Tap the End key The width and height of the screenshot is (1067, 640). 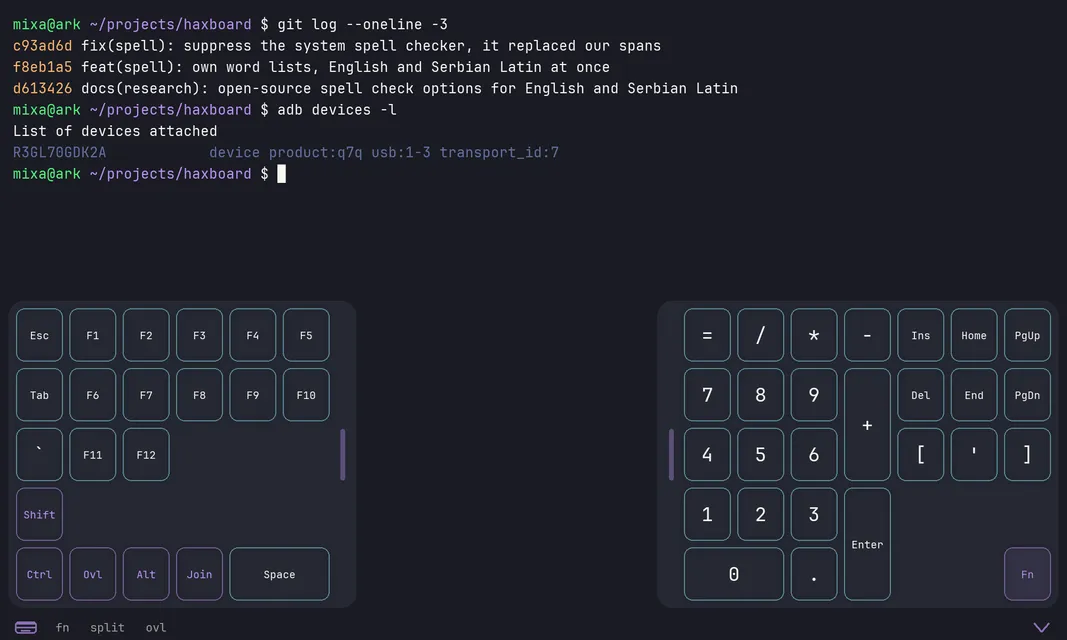click(x=974, y=394)
